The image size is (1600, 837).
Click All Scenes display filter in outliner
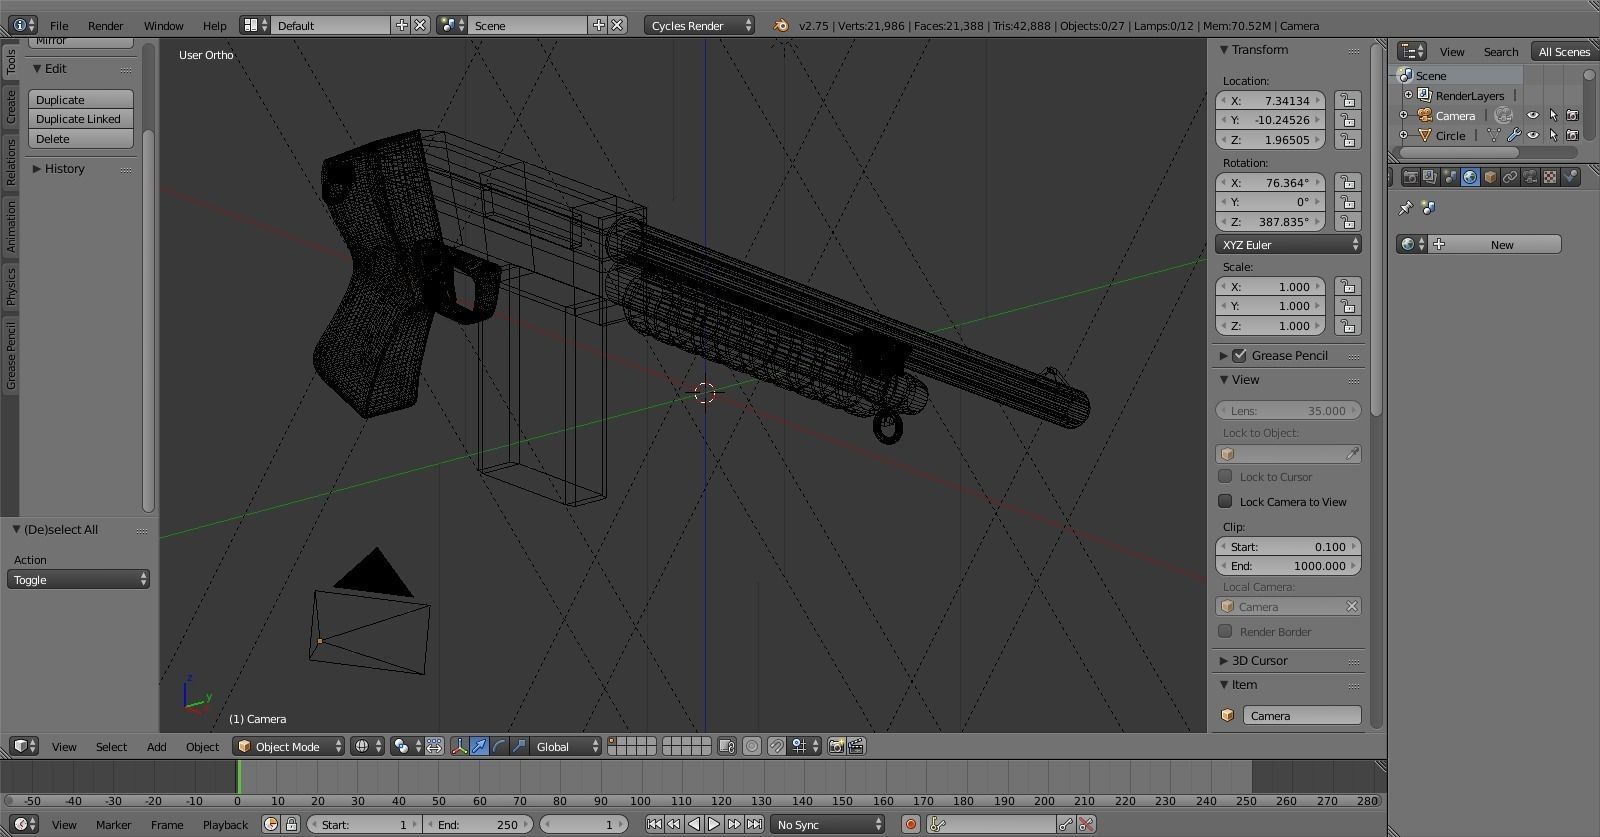[1564, 51]
